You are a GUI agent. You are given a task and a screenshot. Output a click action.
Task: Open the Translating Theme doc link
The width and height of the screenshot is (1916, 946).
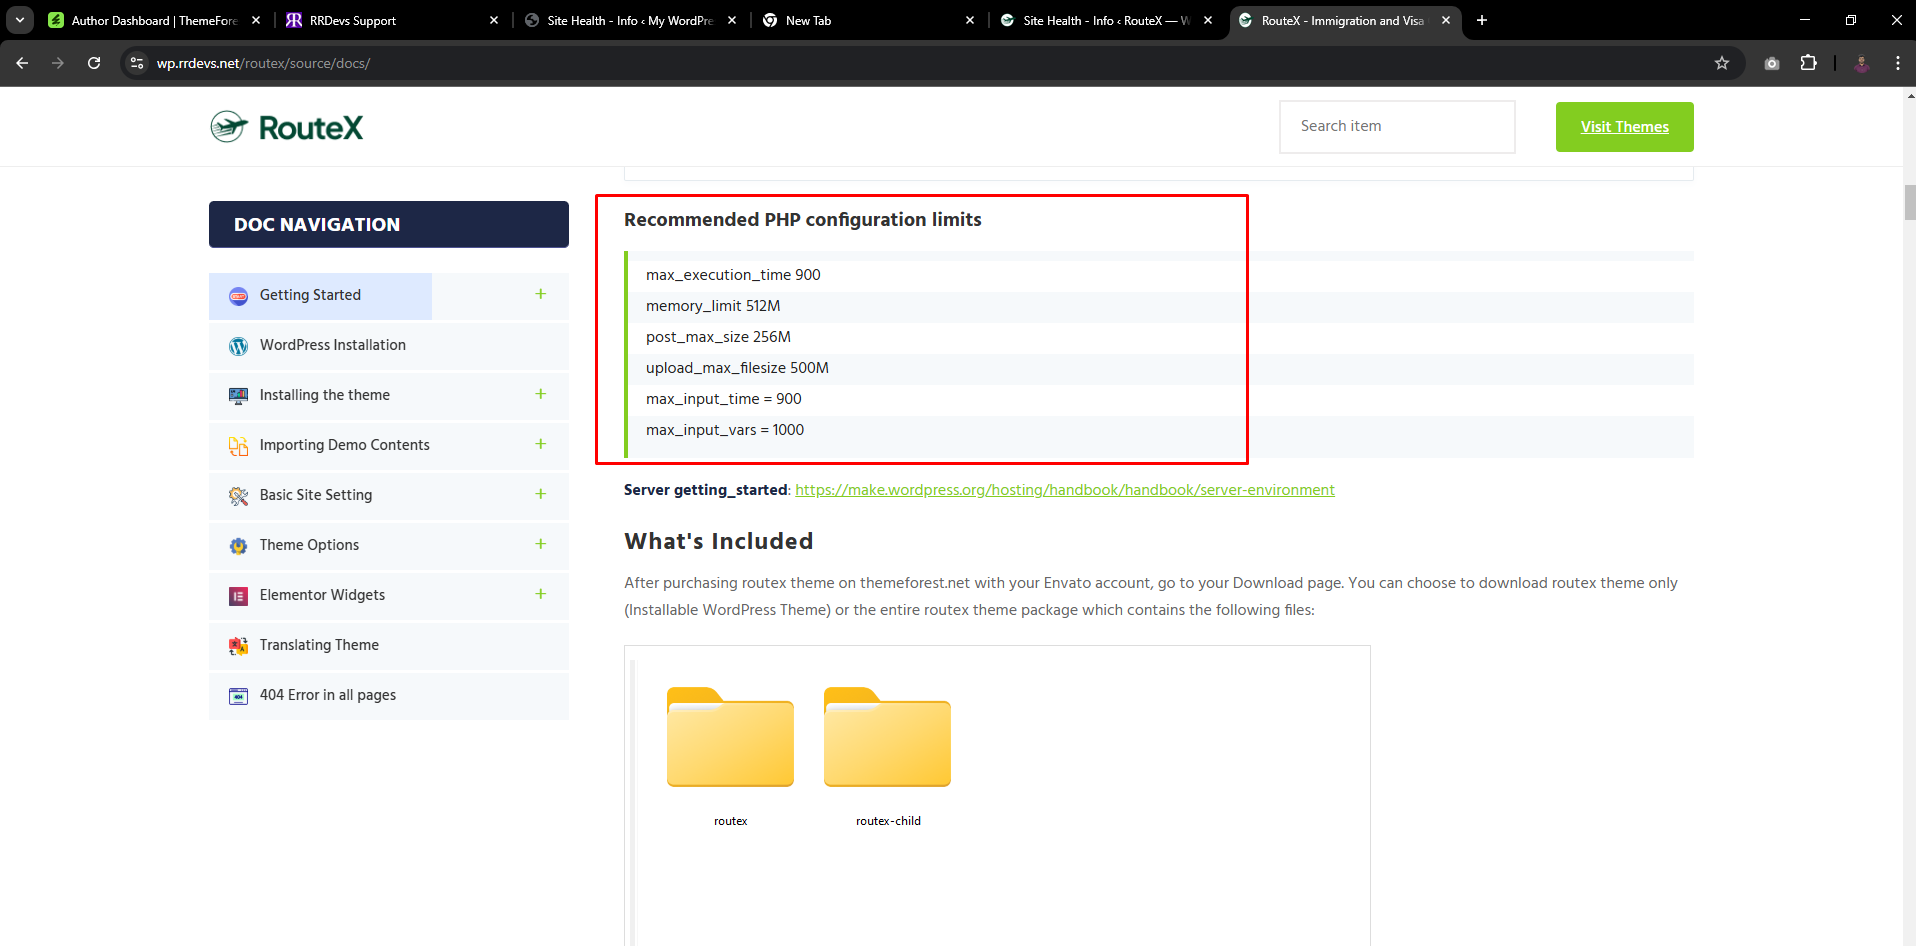(x=319, y=645)
